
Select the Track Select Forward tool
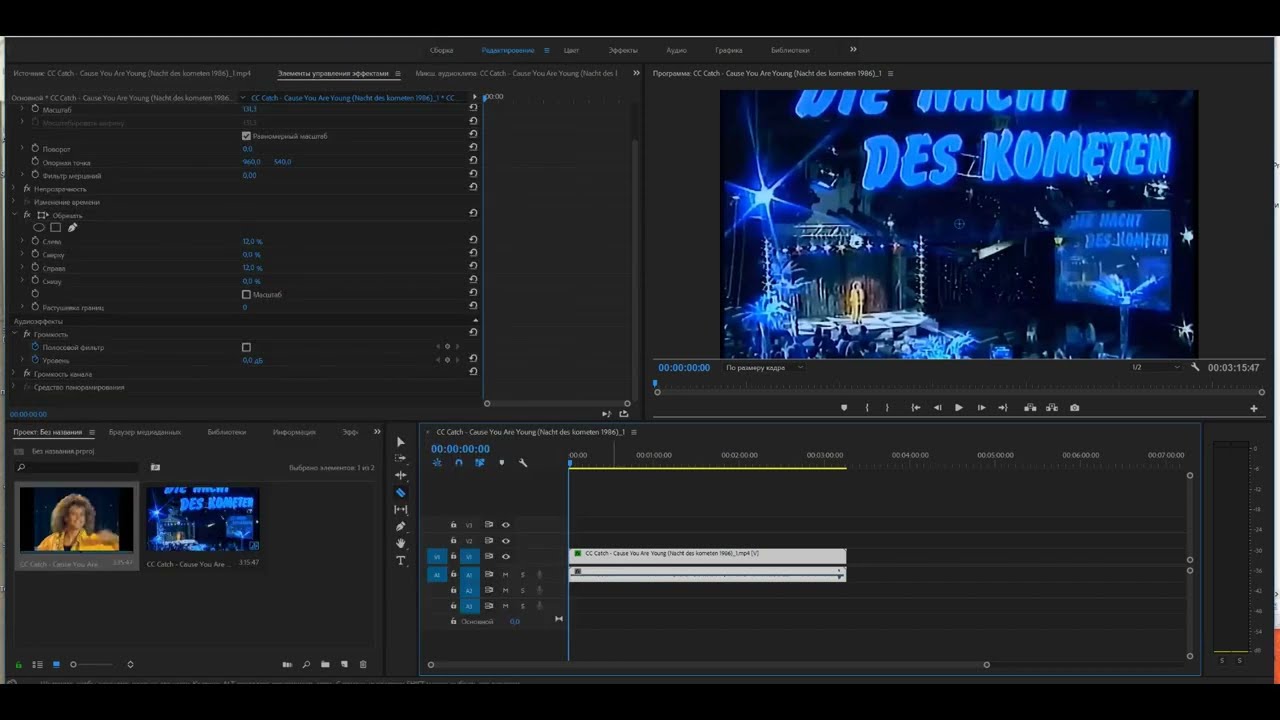pos(401,458)
